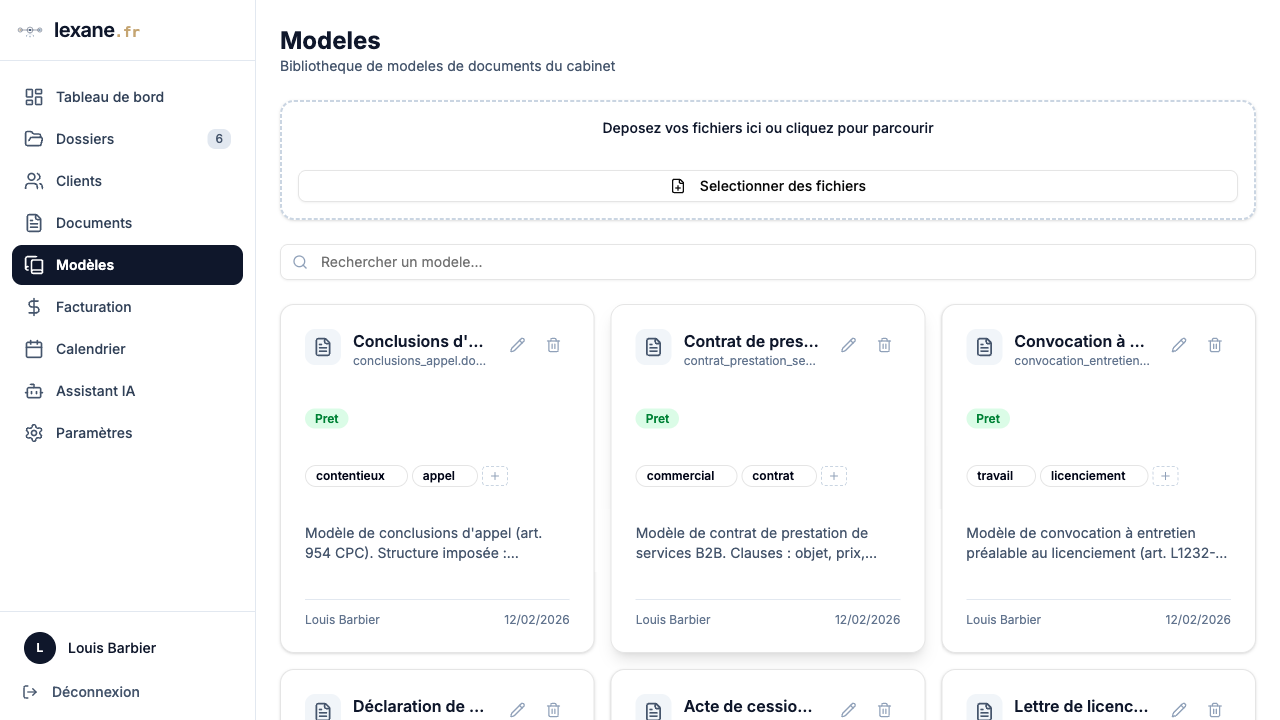Open the Clients section
1280x720 pixels.
78,181
